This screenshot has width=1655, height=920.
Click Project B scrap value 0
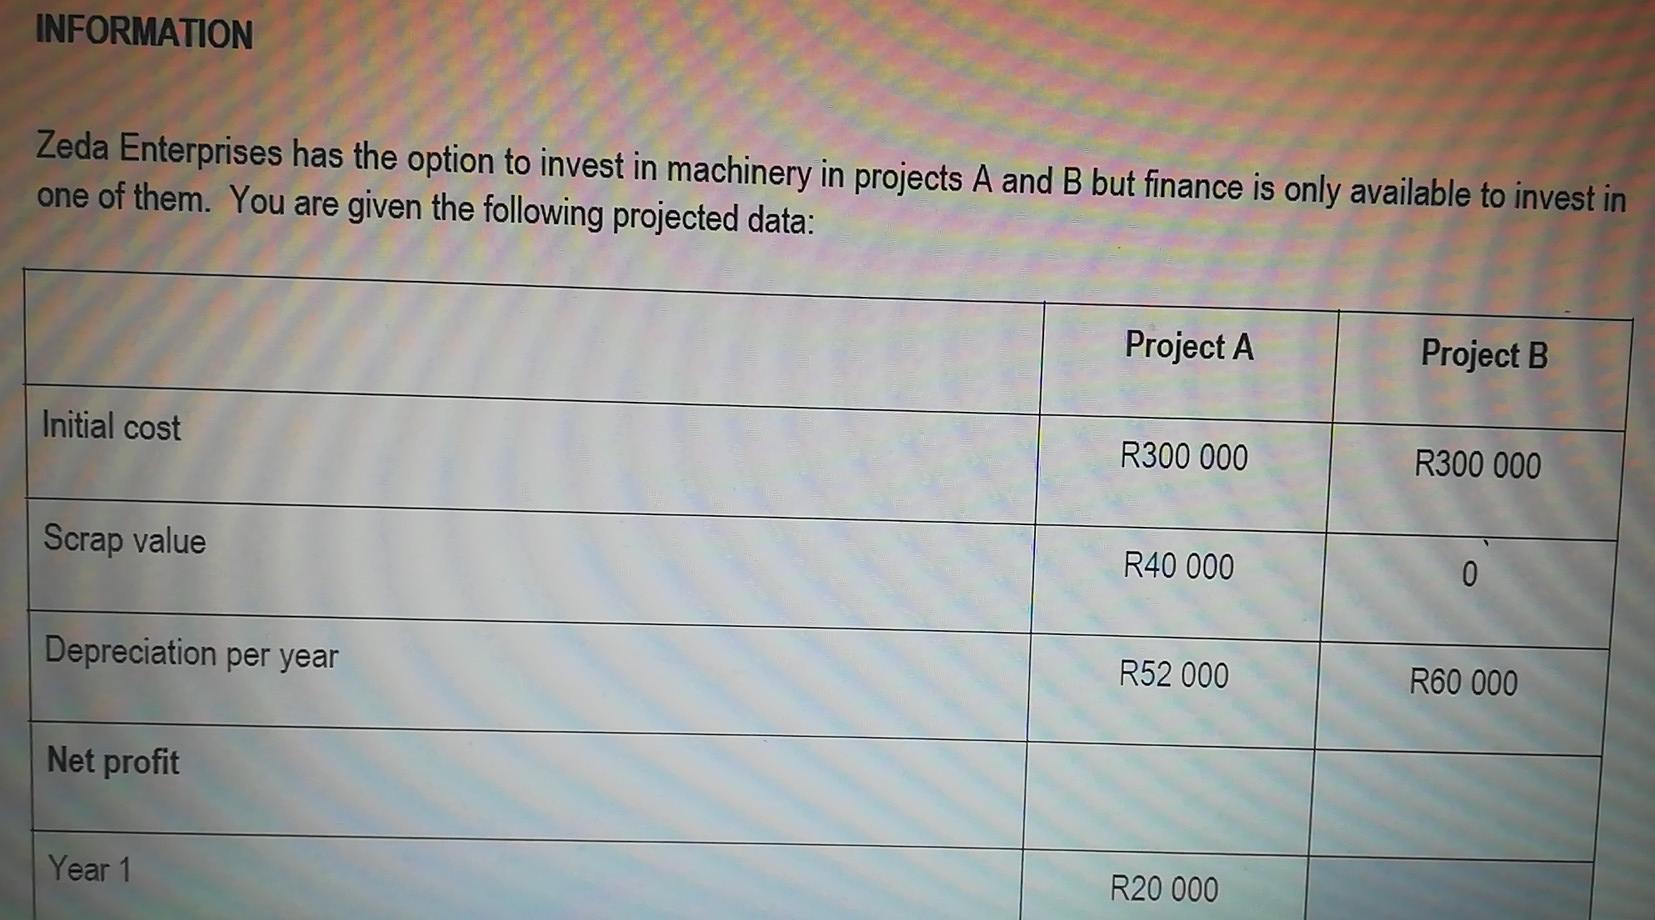coord(1469,574)
